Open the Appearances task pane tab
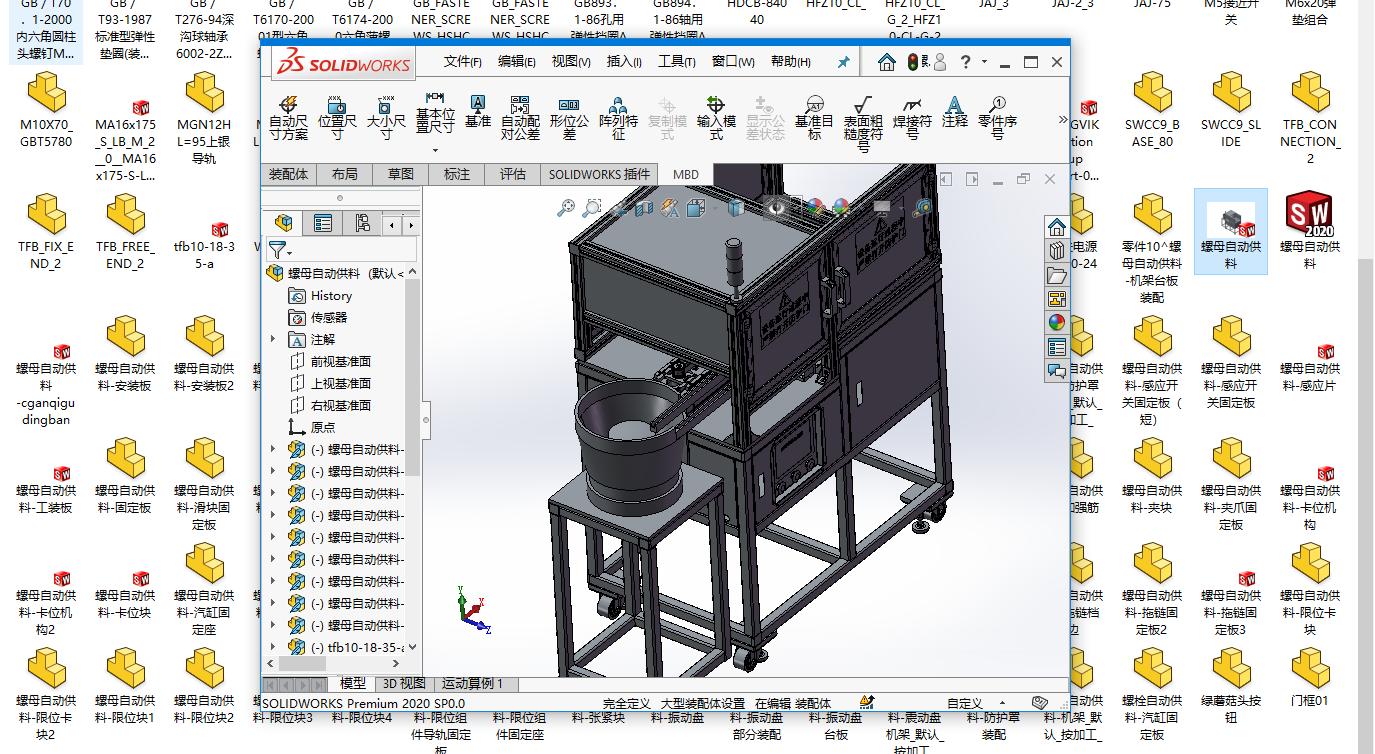The width and height of the screenshot is (1375, 754). tap(1057, 323)
